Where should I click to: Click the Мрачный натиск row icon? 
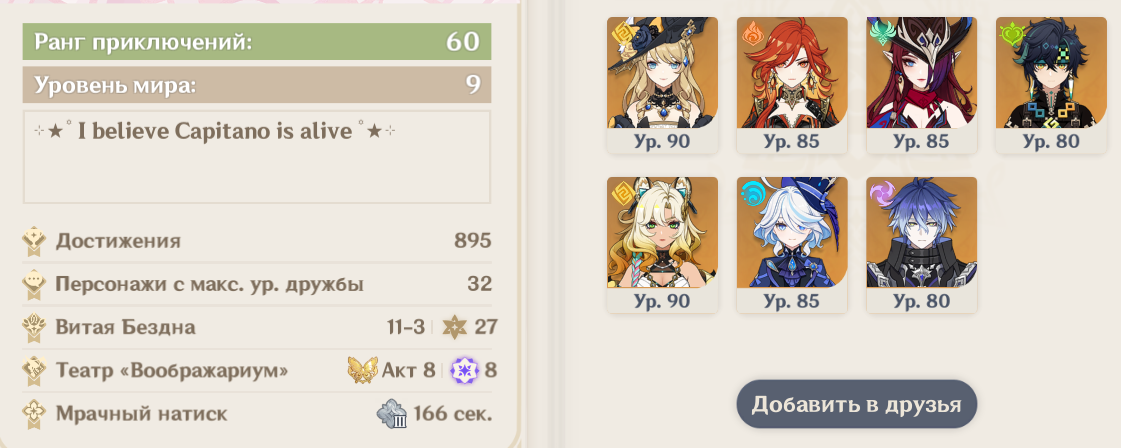point(34,414)
